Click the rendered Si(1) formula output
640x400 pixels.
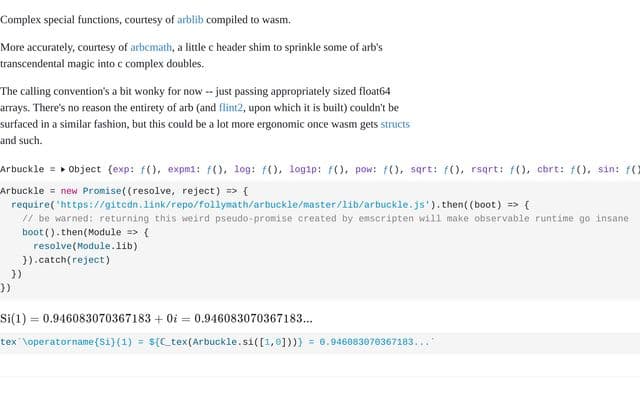coord(156,318)
